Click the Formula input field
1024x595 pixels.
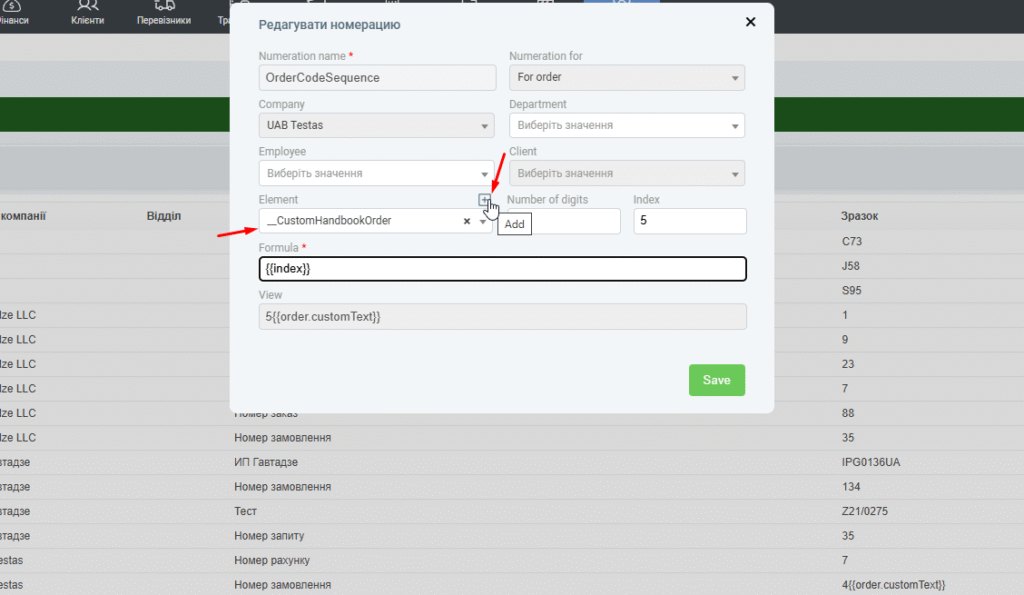click(x=502, y=269)
